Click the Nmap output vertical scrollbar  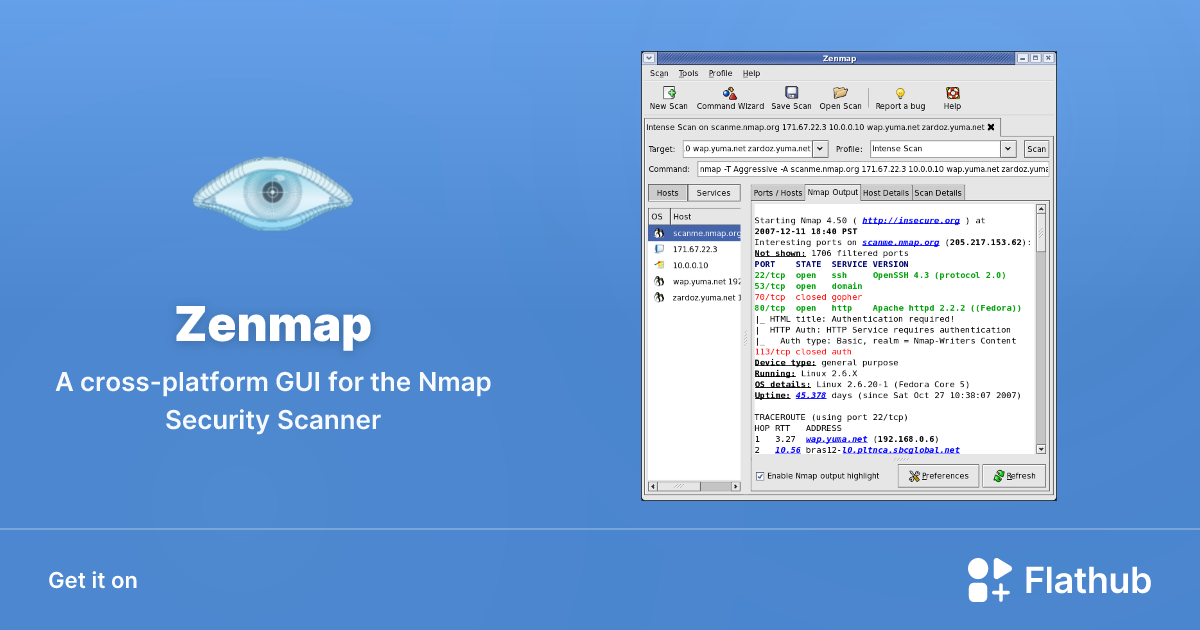tap(1040, 330)
